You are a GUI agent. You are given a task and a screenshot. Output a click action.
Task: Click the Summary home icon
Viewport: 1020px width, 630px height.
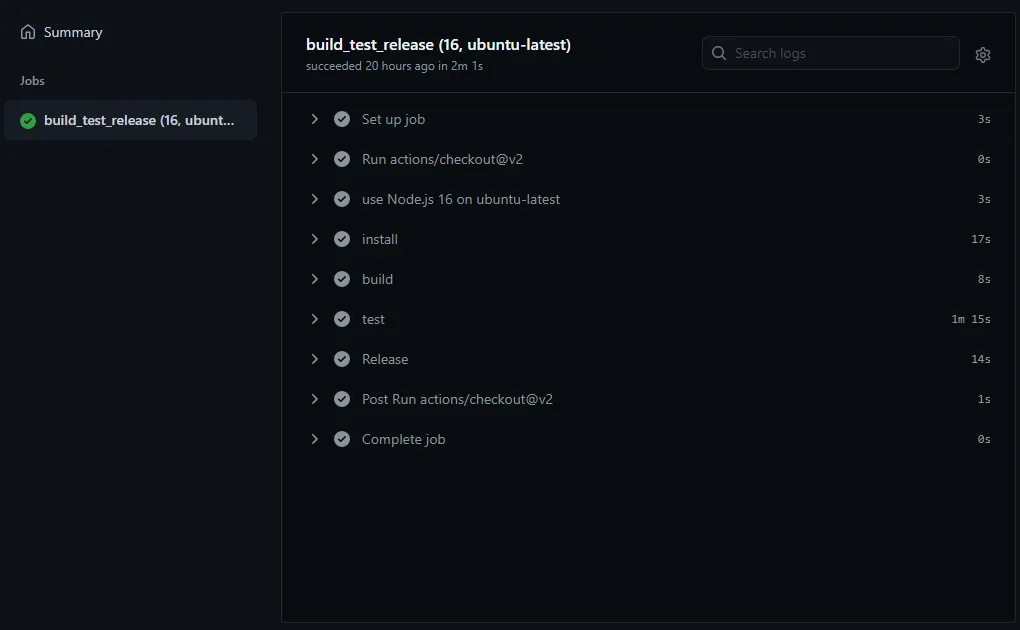click(28, 32)
